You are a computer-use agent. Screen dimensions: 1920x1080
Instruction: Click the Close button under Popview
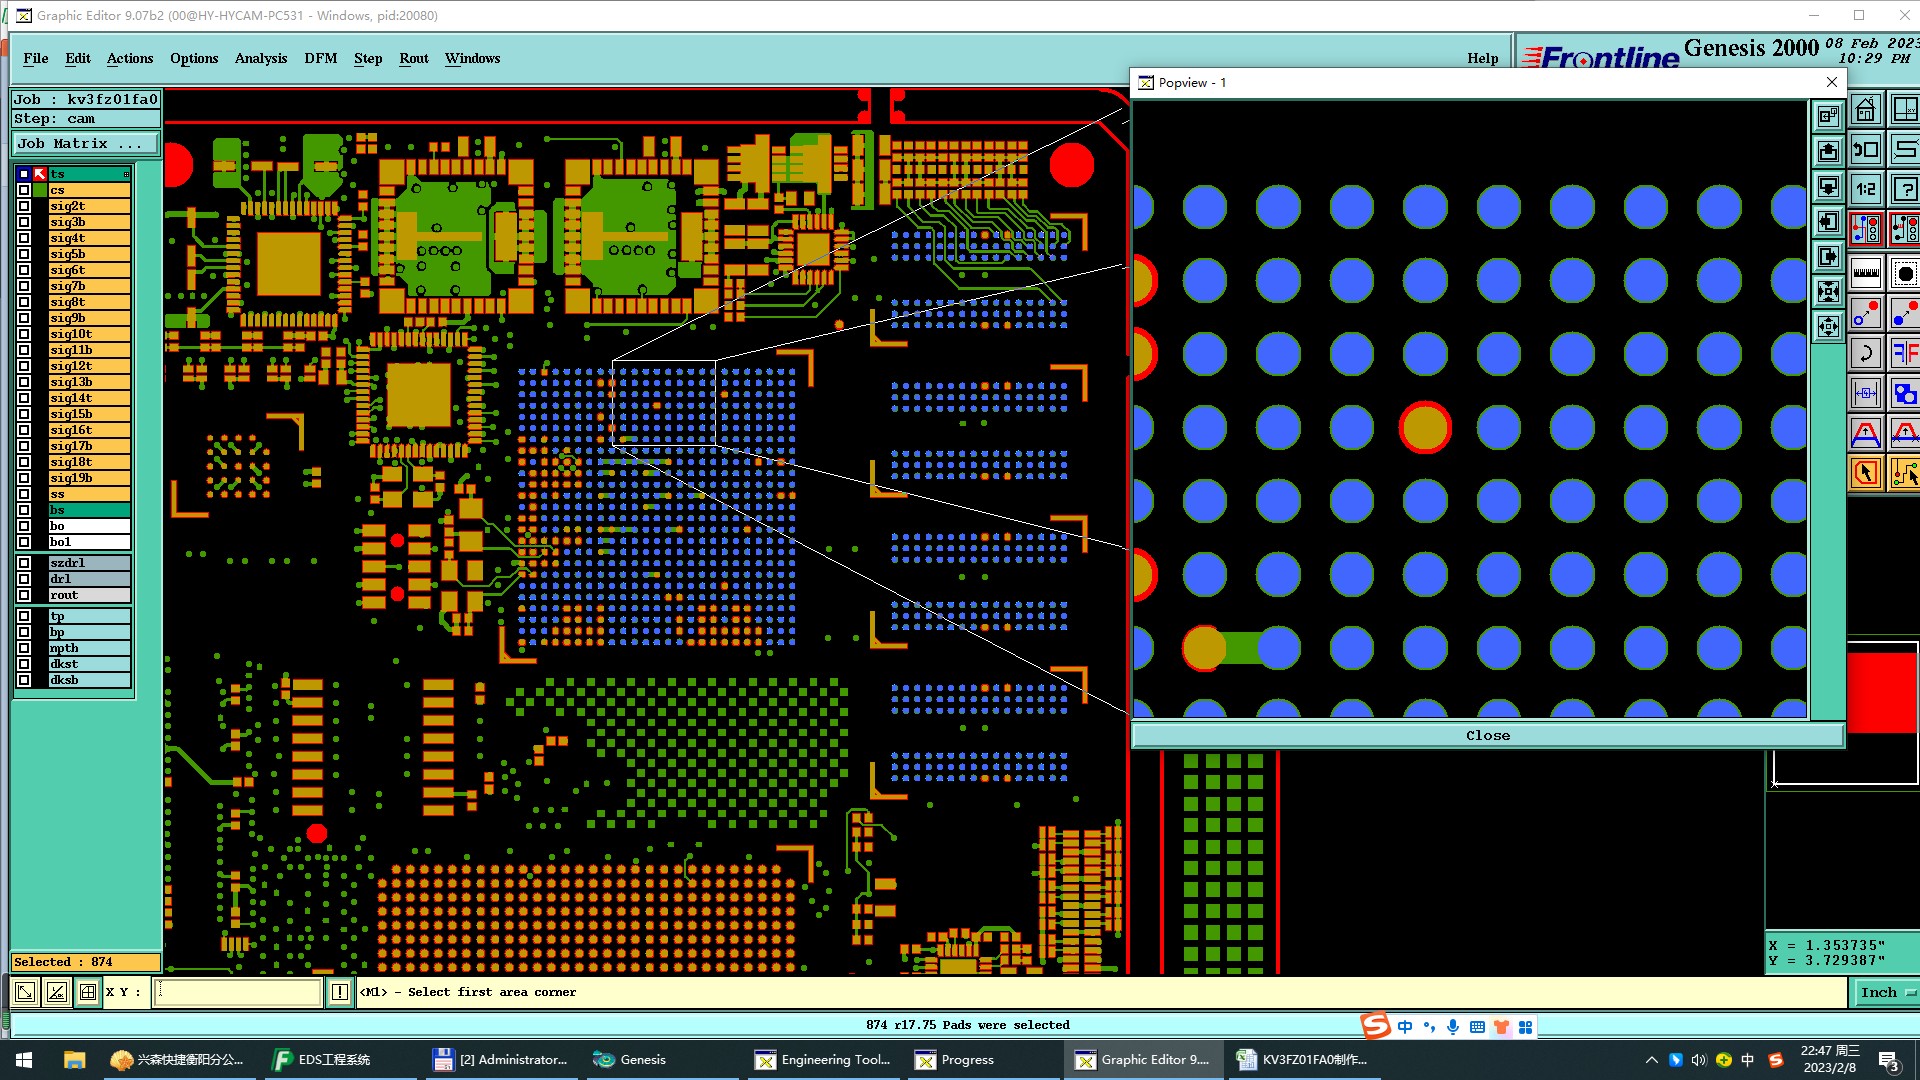1487,735
